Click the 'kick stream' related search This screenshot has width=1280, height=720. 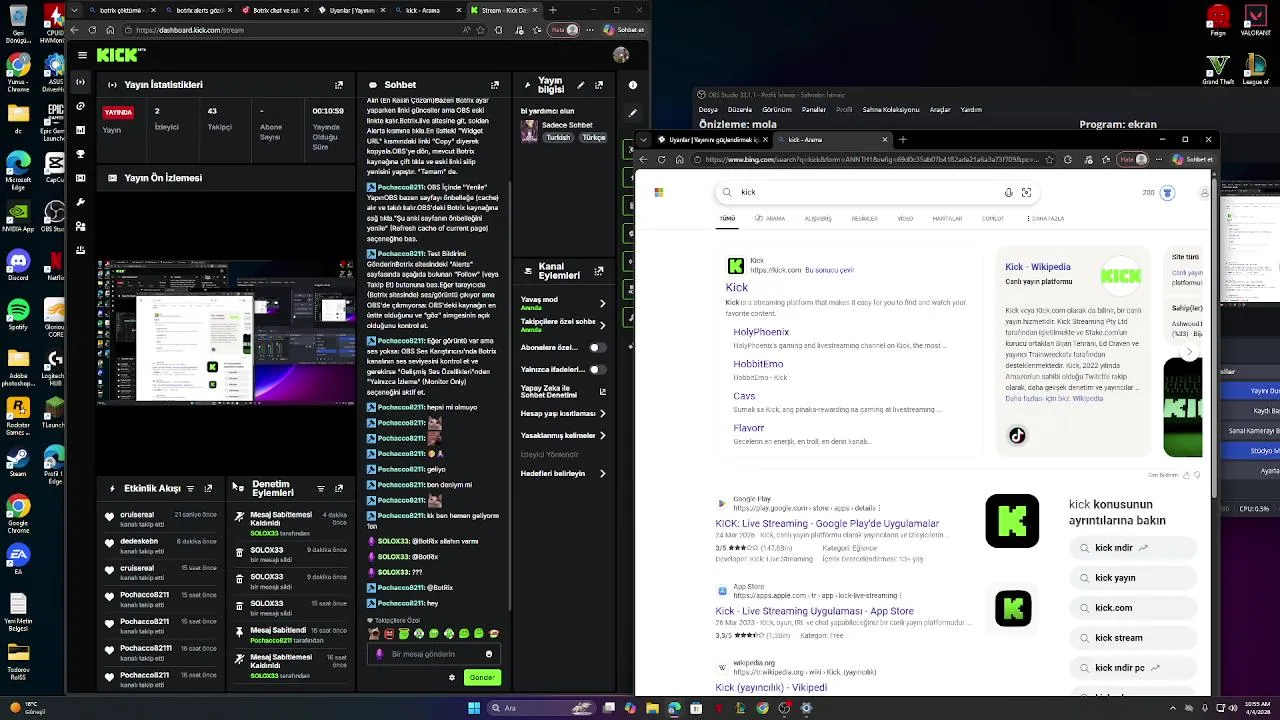1132,638
